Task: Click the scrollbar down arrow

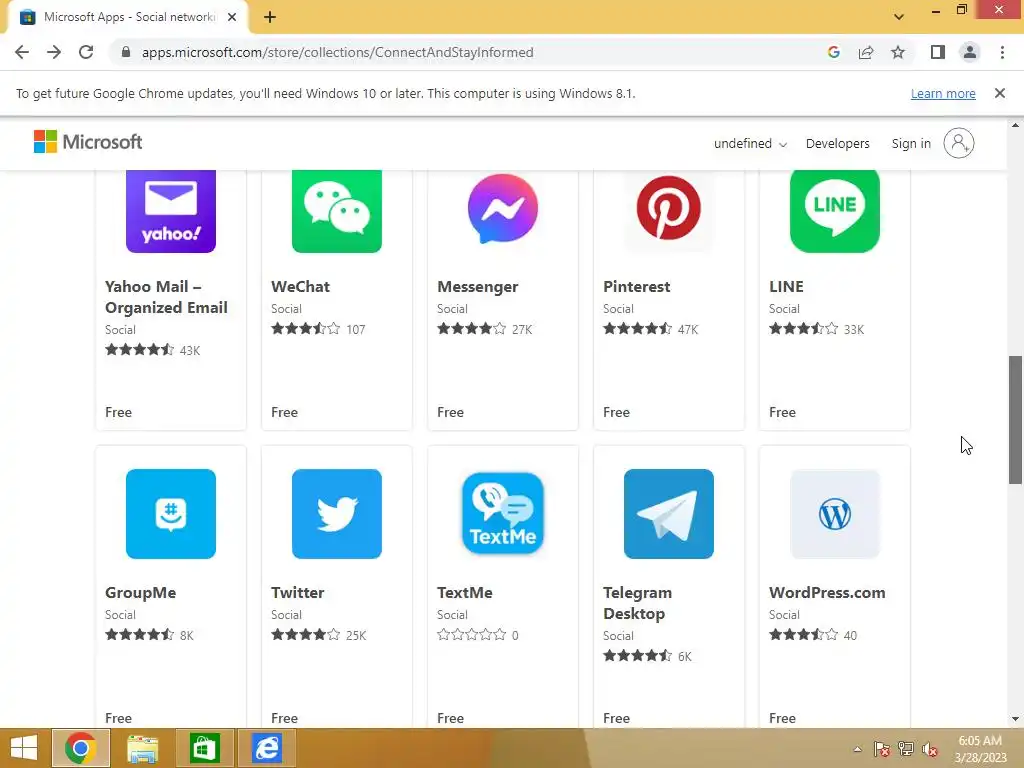Action: [1015, 719]
